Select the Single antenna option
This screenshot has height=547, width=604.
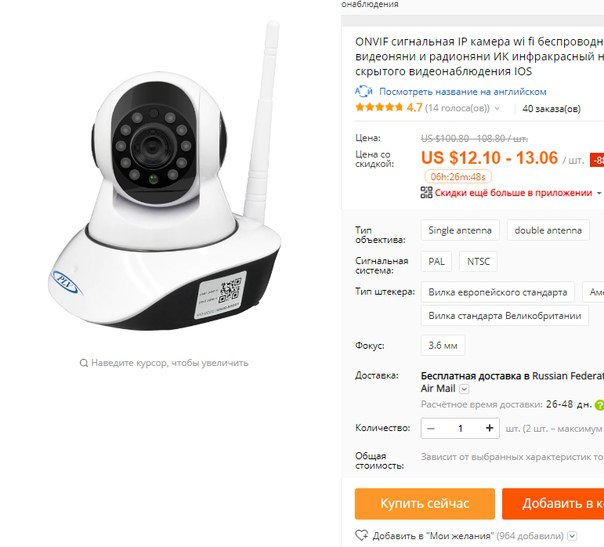pos(460,230)
